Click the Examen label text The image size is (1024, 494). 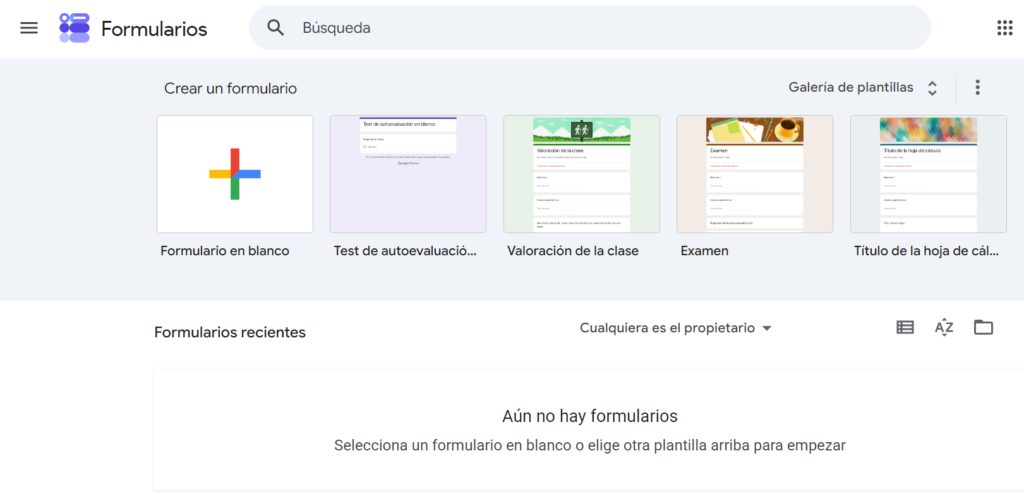[705, 251]
